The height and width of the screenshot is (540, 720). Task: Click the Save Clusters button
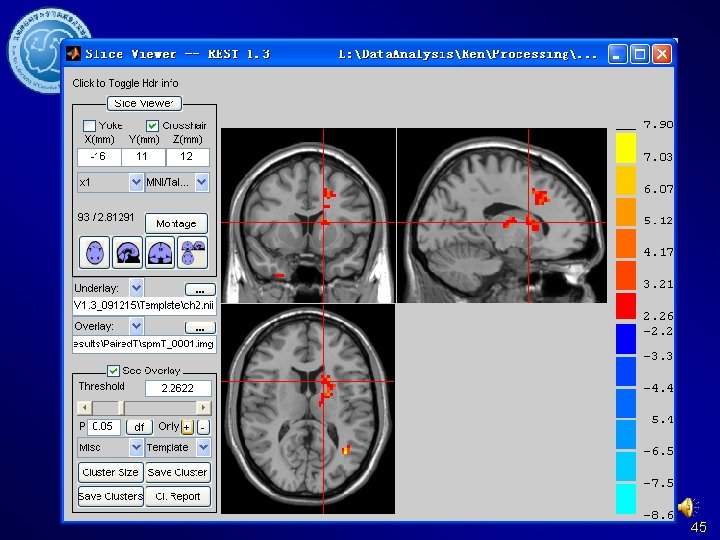pyautogui.click(x=110, y=496)
